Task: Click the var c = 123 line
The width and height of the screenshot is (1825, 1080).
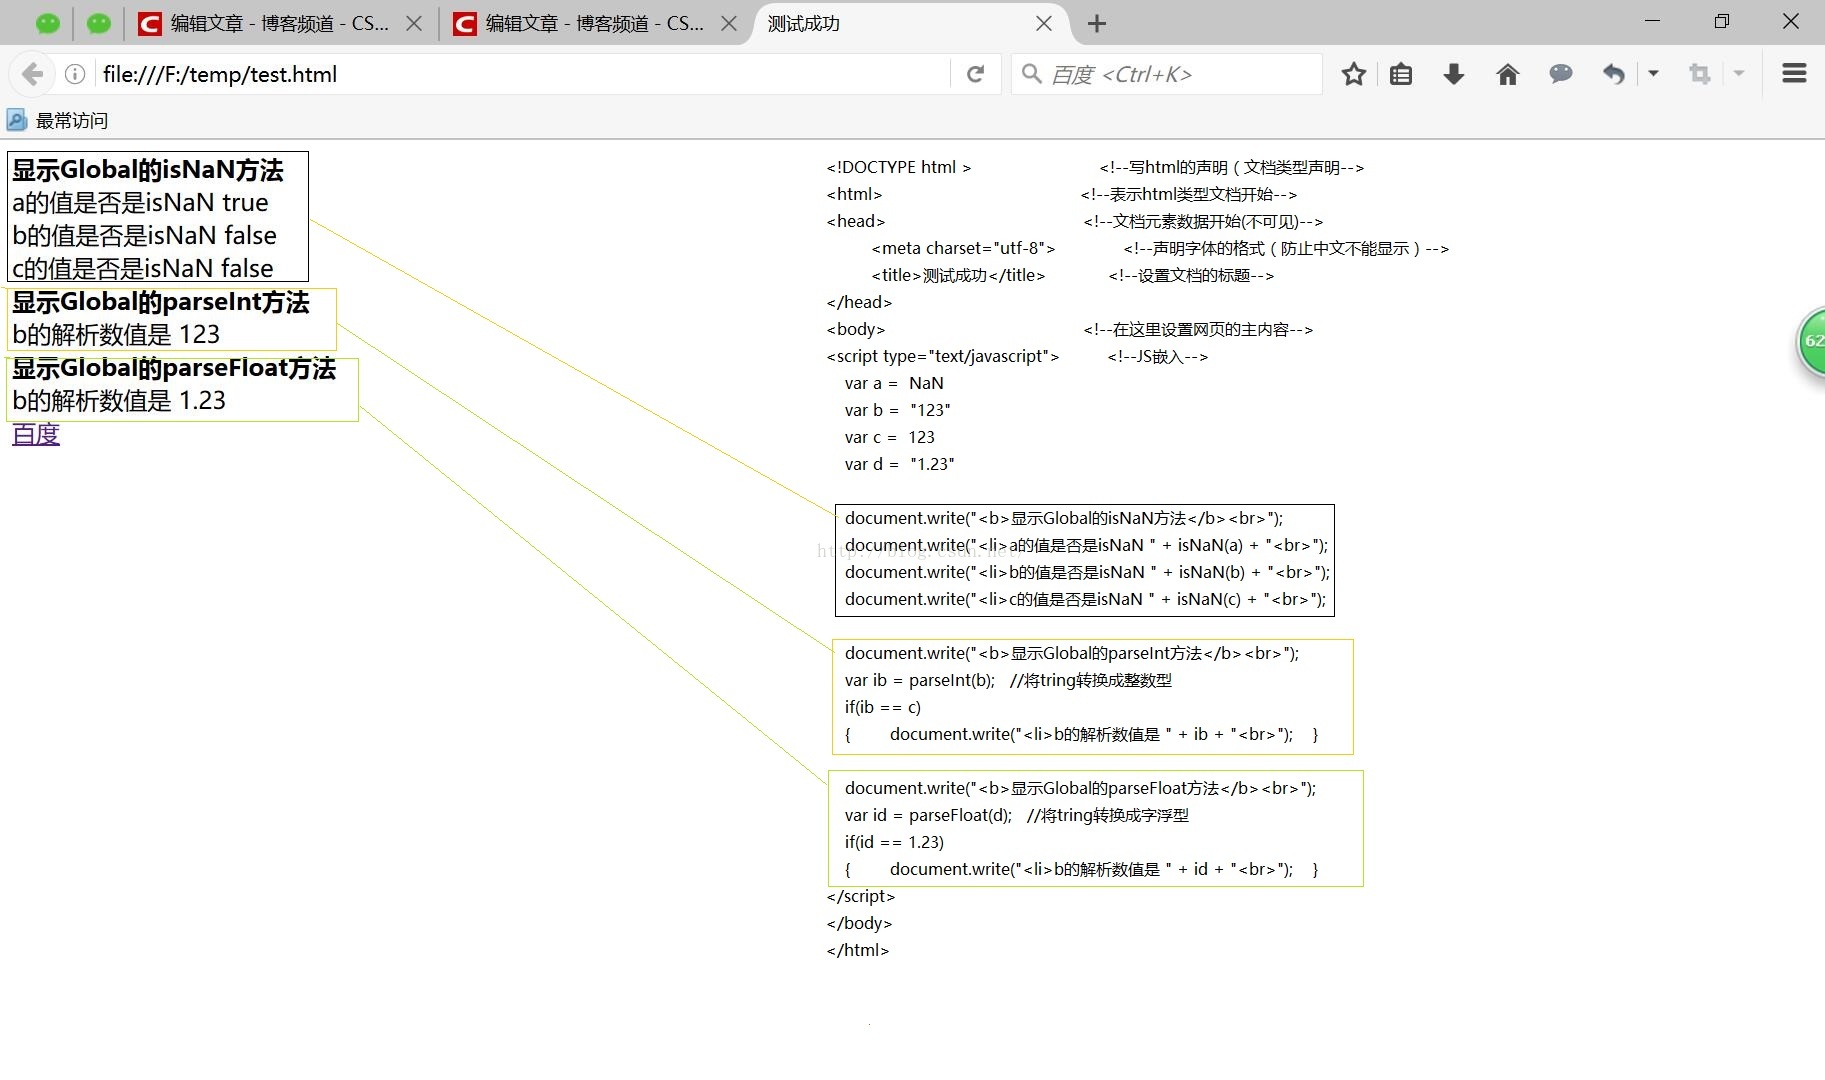Action: 889,437
